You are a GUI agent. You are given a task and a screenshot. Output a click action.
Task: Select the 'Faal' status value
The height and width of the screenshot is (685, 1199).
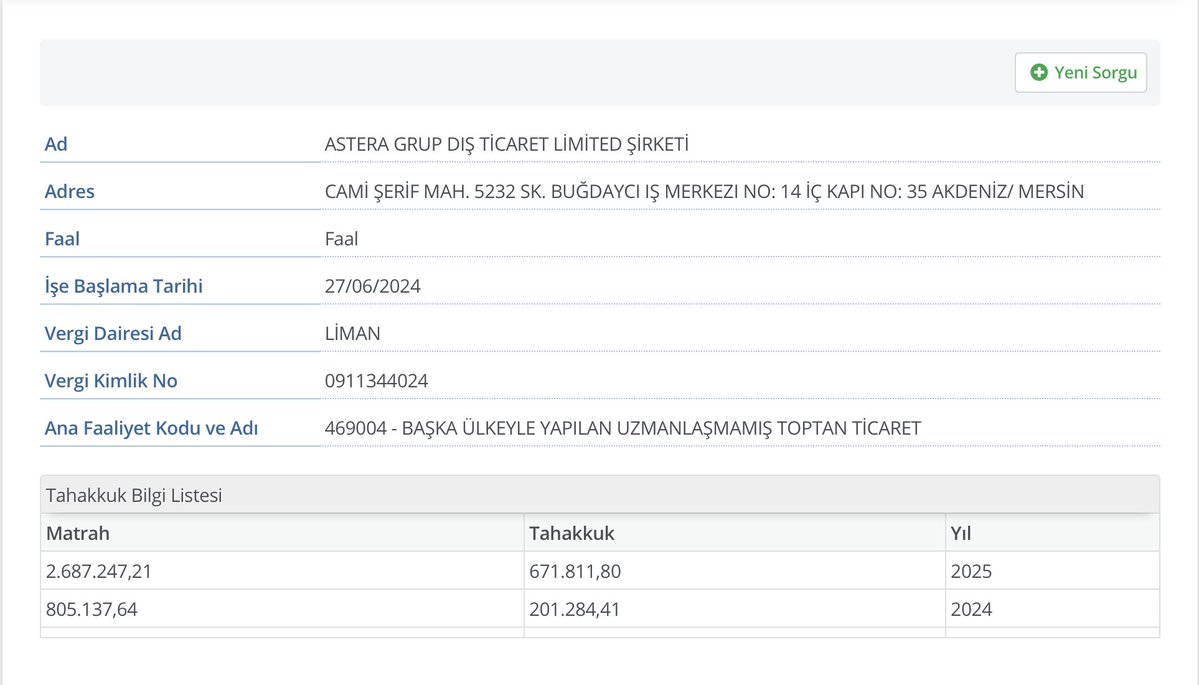341,239
